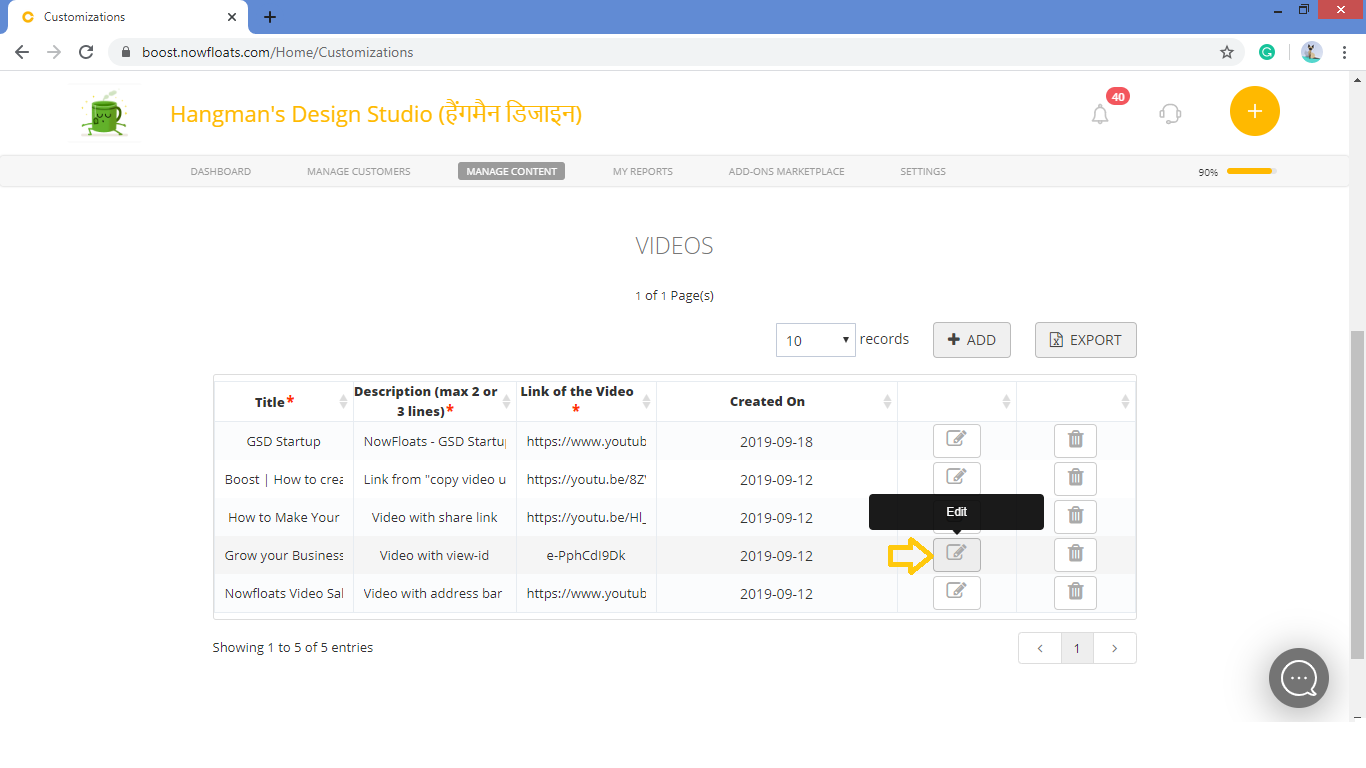Delete the 'Nowfloats Video Sal' video
This screenshot has width=1366, height=768.
[x=1075, y=593]
